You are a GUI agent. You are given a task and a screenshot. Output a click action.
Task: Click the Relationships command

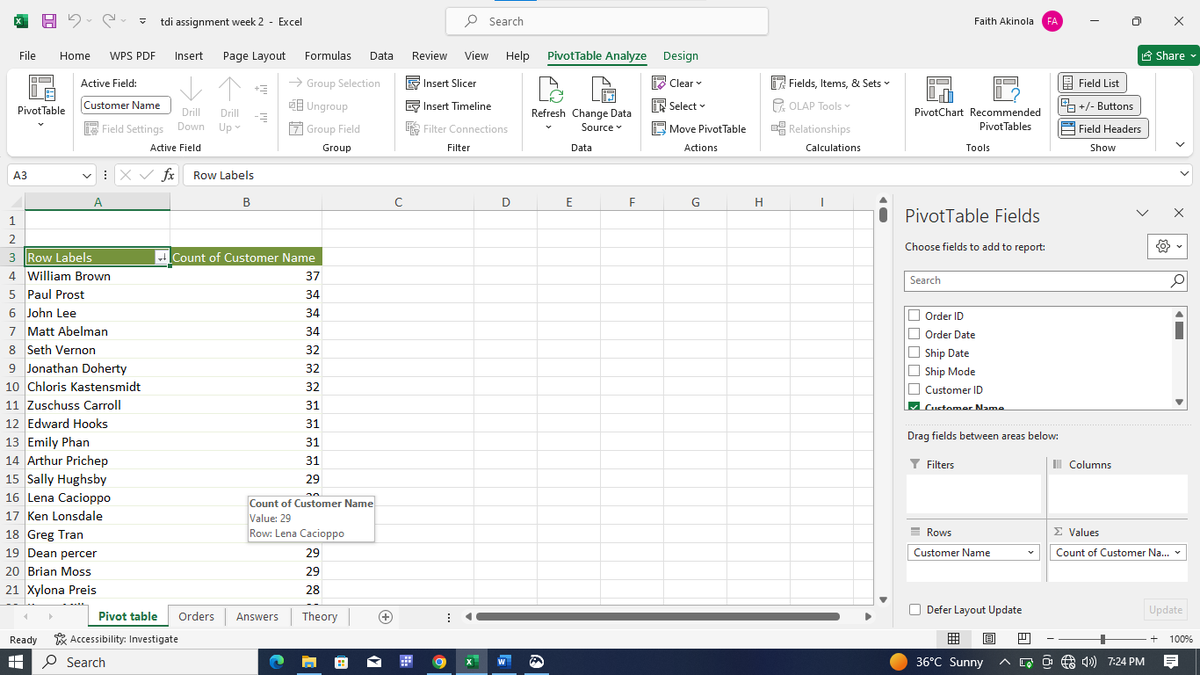coord(811,129)
